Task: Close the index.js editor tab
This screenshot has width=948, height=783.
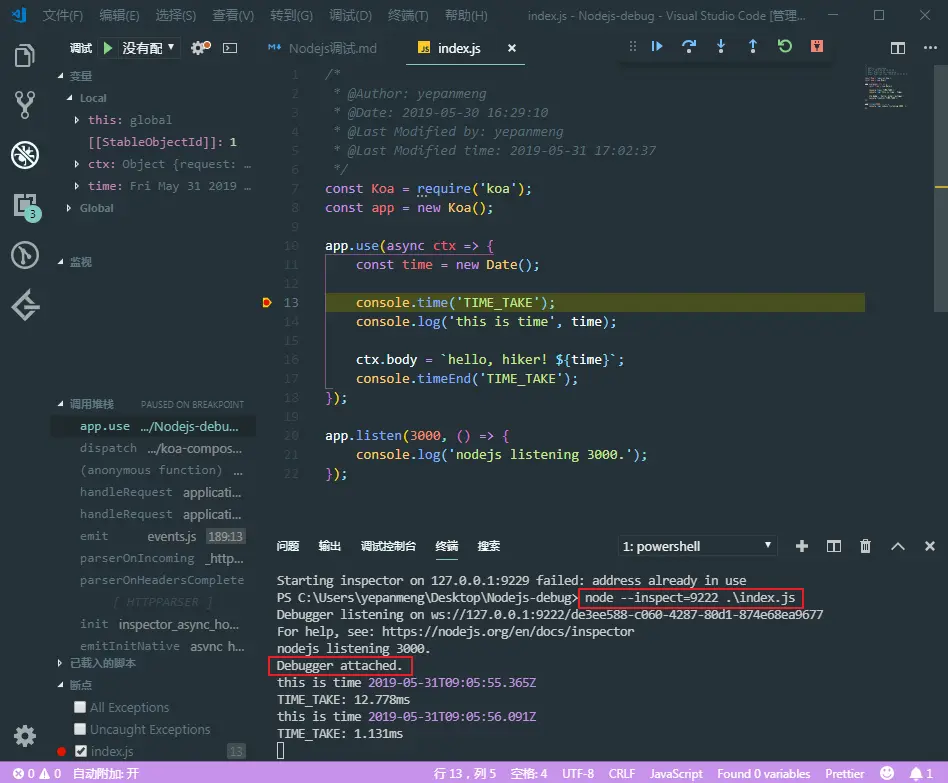Action: click(x=511, y=48)
